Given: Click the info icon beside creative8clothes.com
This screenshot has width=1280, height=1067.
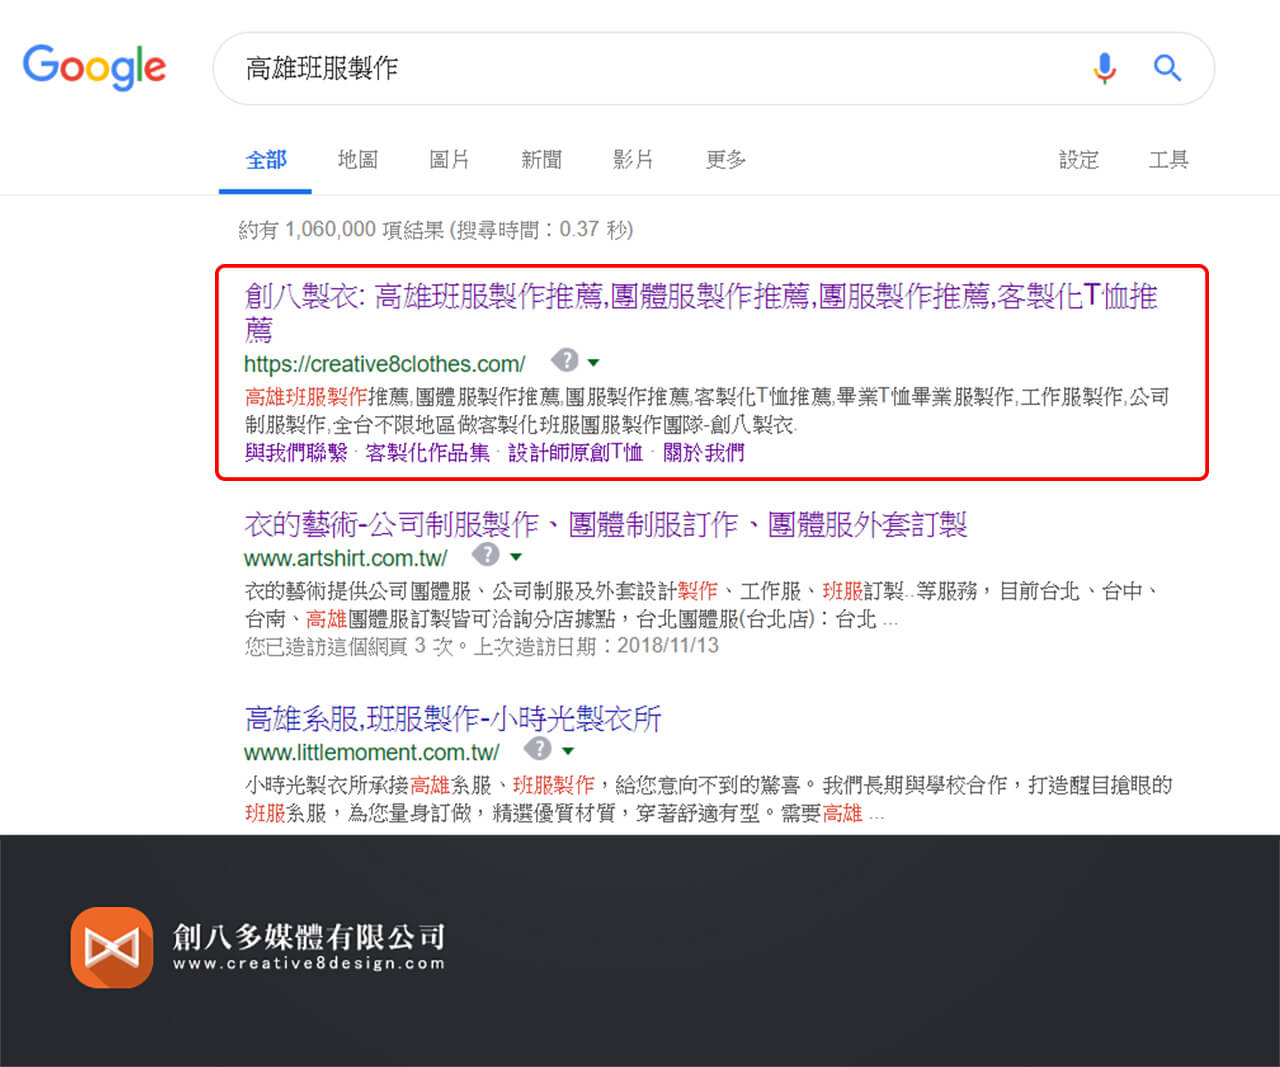Looking at the screenshot, I should click(565, 360).
